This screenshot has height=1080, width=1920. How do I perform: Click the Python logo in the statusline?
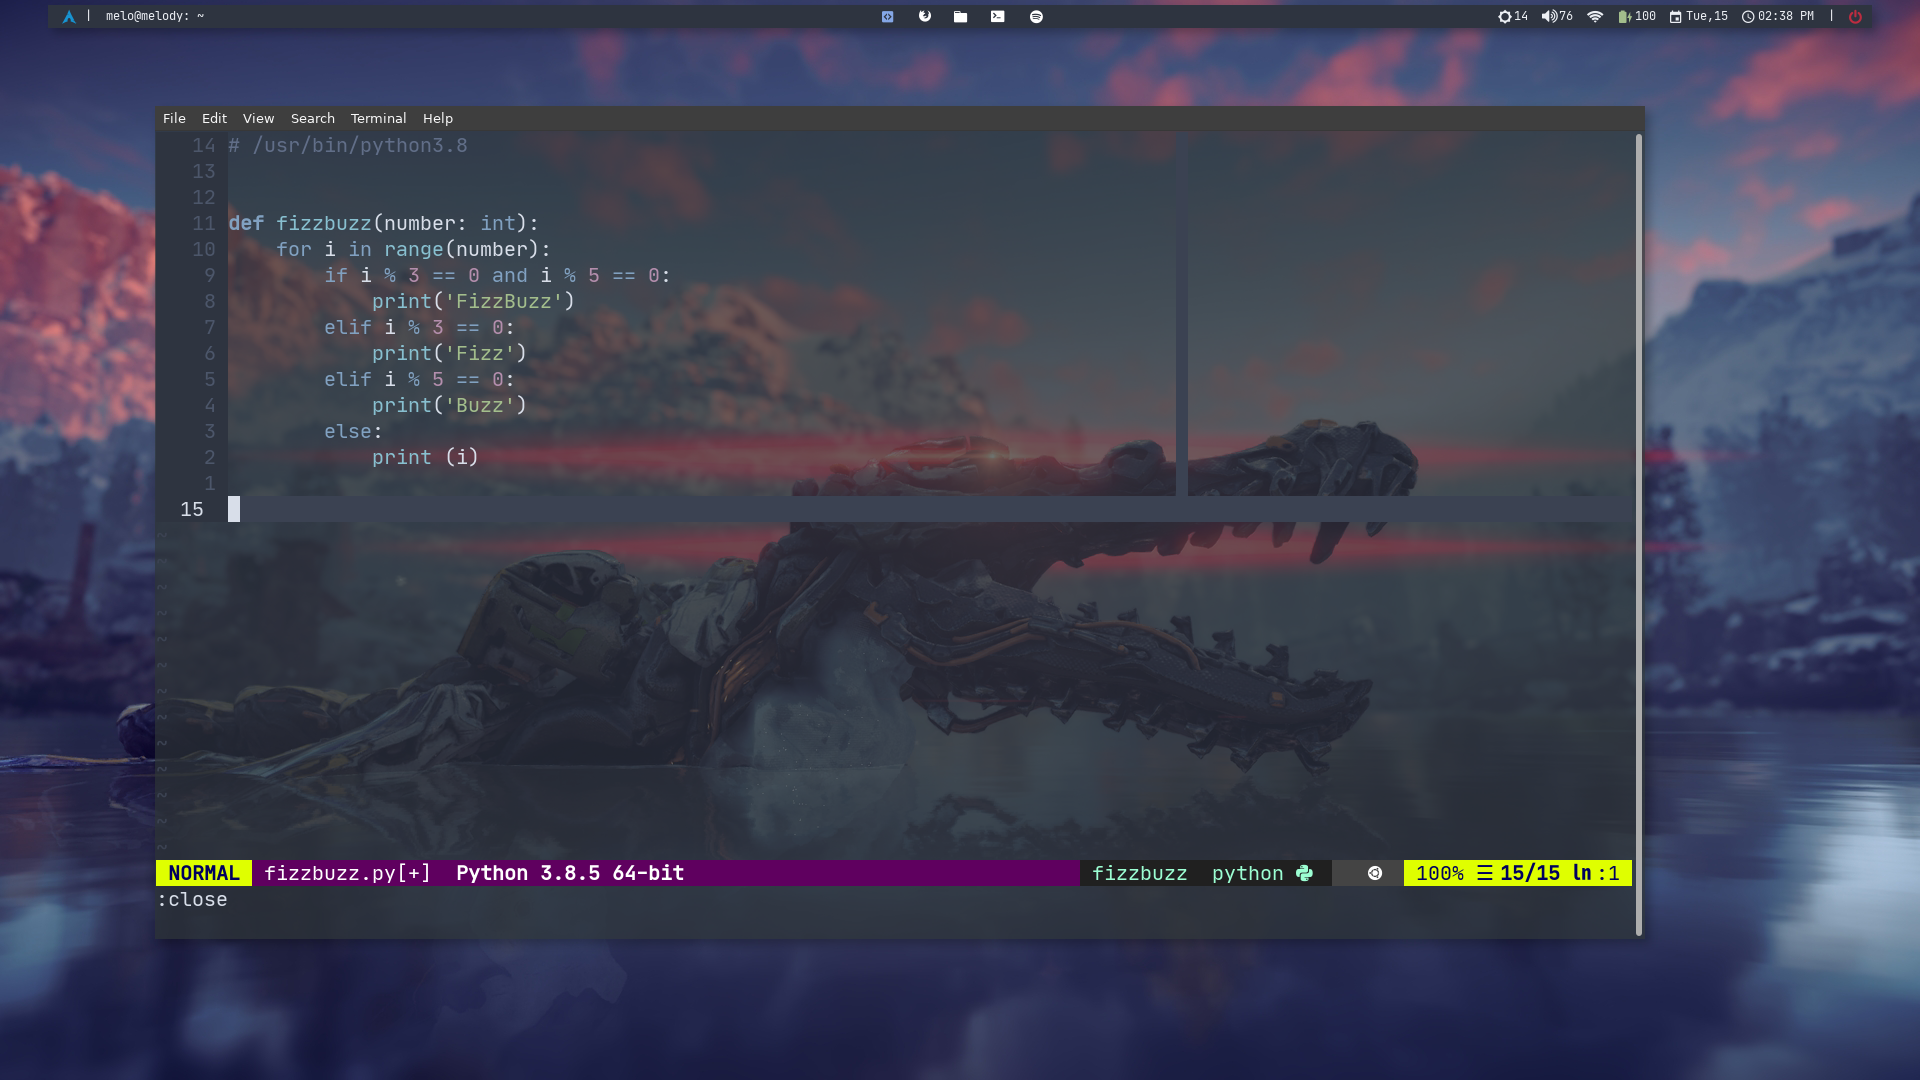1304,873
